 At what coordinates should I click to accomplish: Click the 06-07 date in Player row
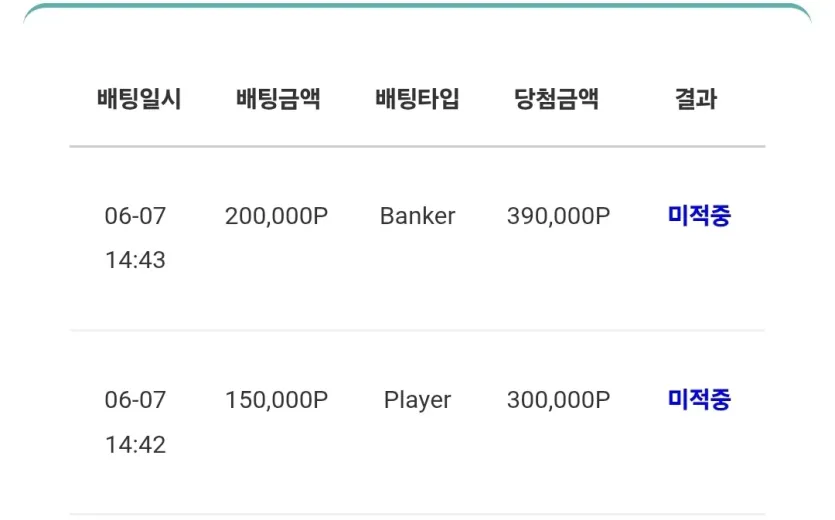click(135, 400)
